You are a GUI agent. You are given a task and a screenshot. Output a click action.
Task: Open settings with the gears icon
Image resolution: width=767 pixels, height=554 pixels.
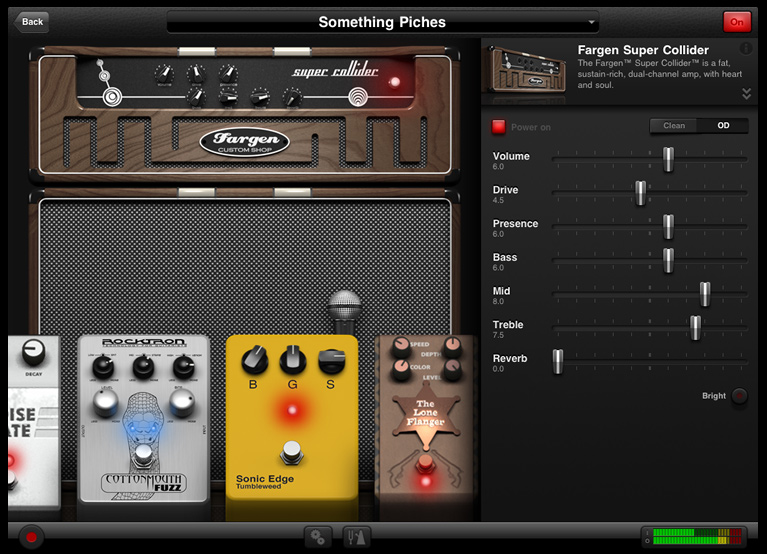[x=318, y=537]
